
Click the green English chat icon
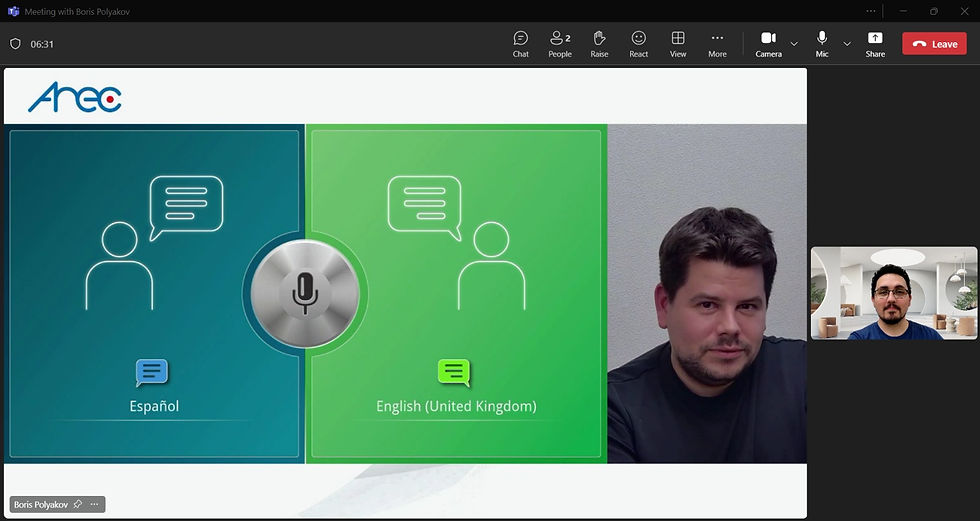[454, 372]
